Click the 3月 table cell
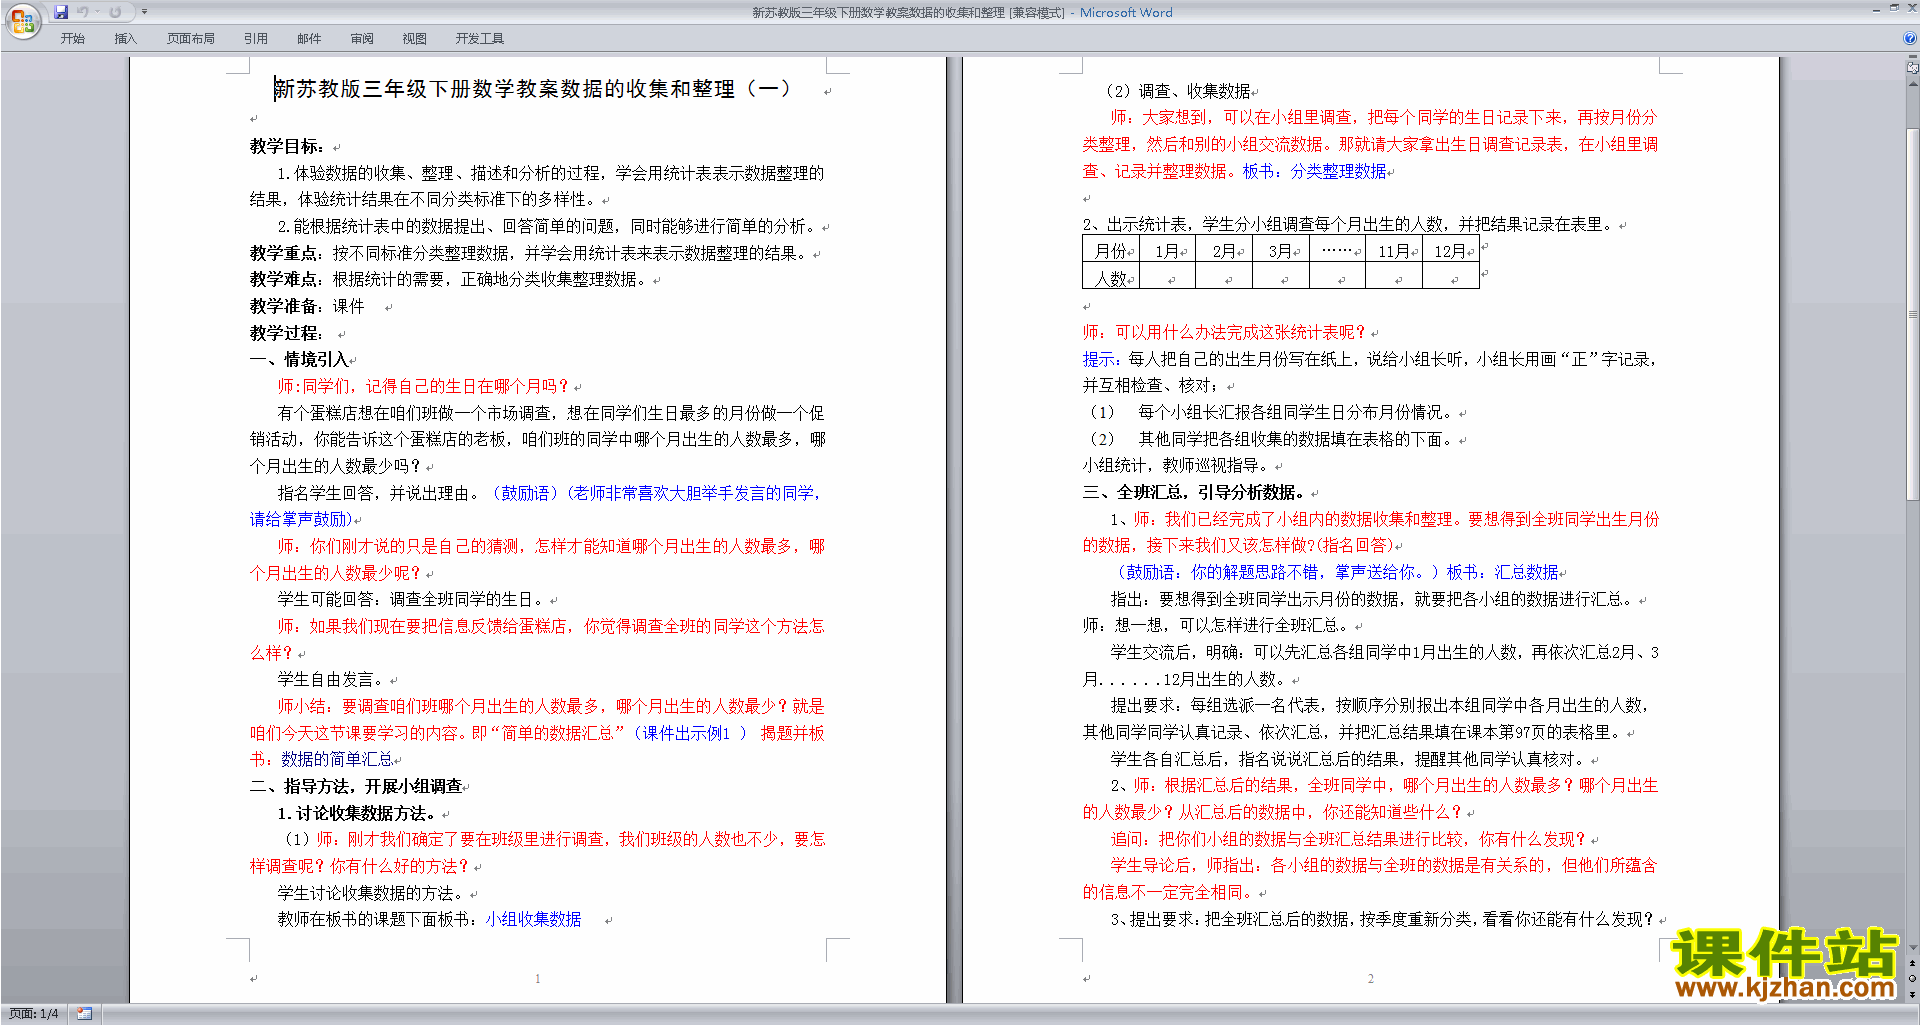Screen dimensions: 1920x1025 click(x=1281, y=251)
